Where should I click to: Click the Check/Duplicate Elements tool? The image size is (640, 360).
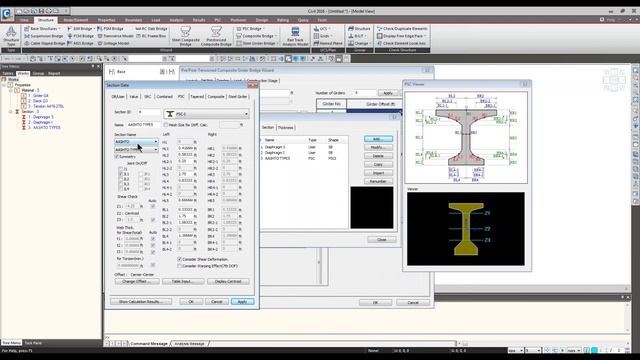click(402, 29)
